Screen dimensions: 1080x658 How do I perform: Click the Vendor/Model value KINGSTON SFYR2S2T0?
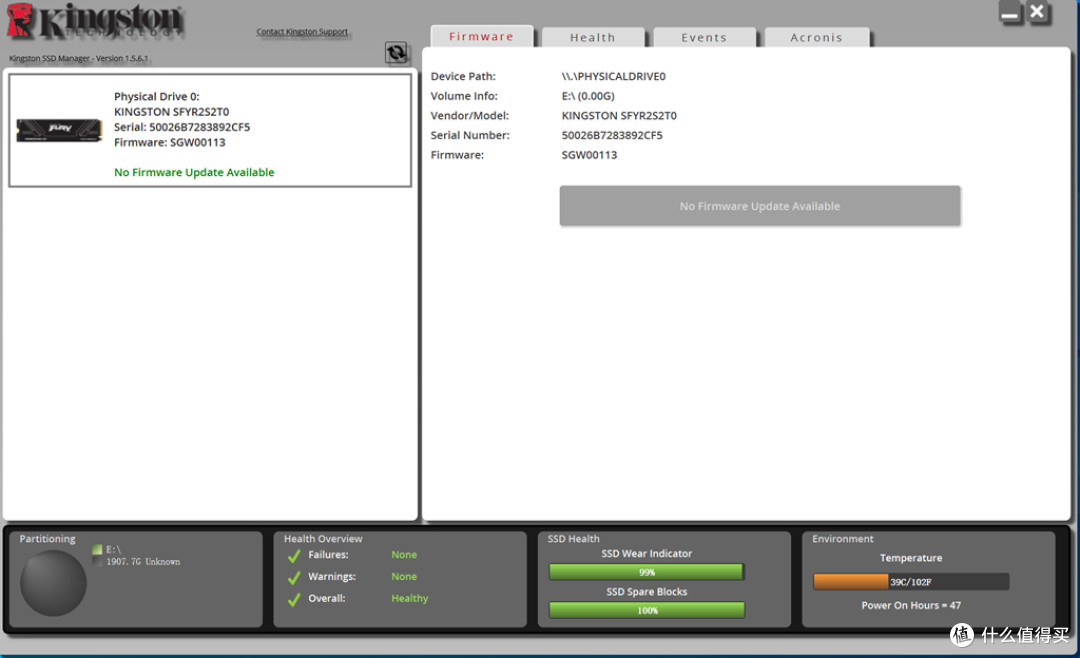click(x=619, y=116)
